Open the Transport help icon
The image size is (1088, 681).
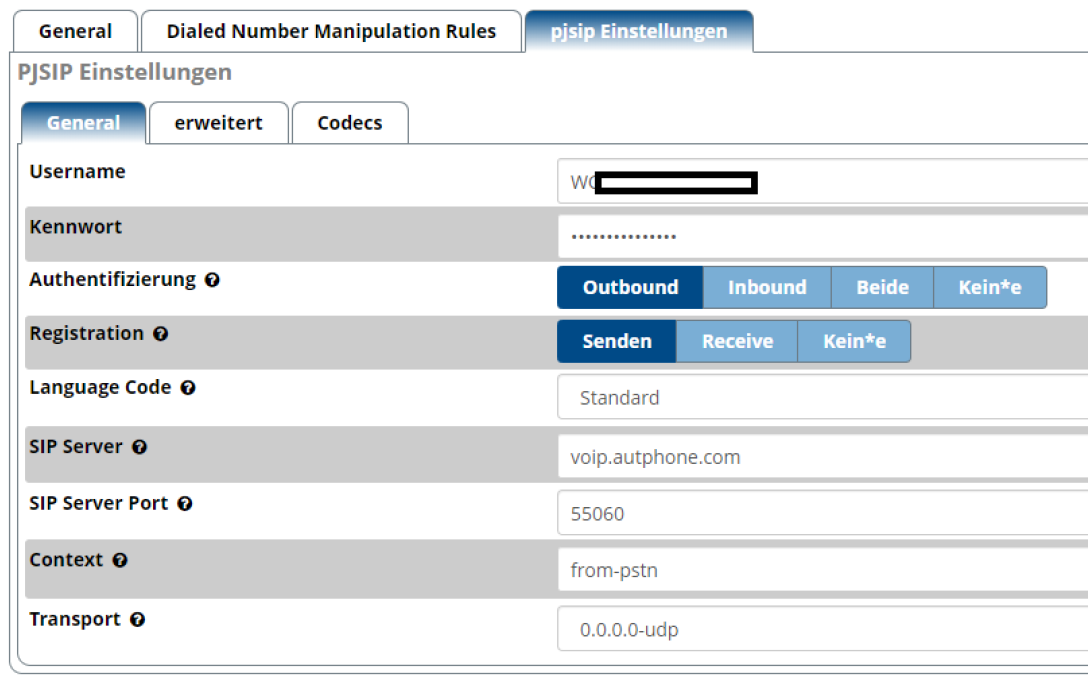138,620
